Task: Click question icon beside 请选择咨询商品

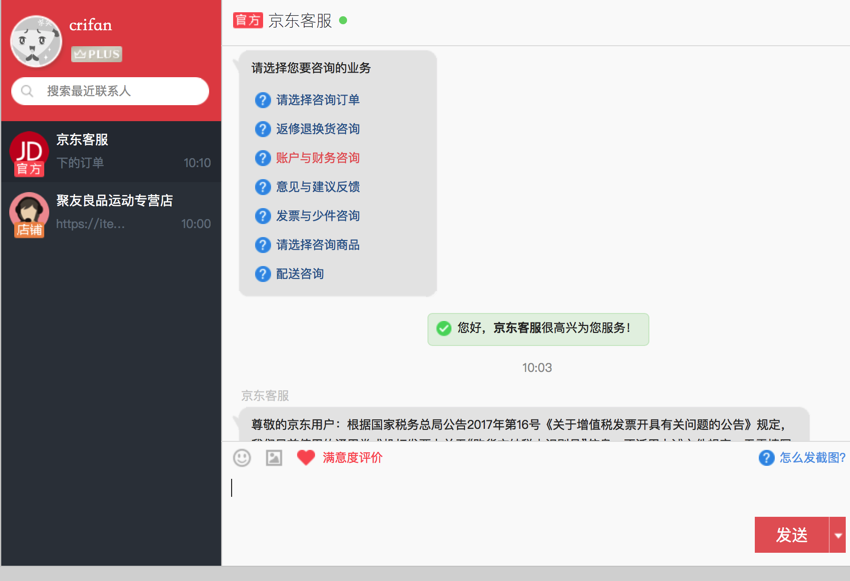Action: tap(262, 245)
